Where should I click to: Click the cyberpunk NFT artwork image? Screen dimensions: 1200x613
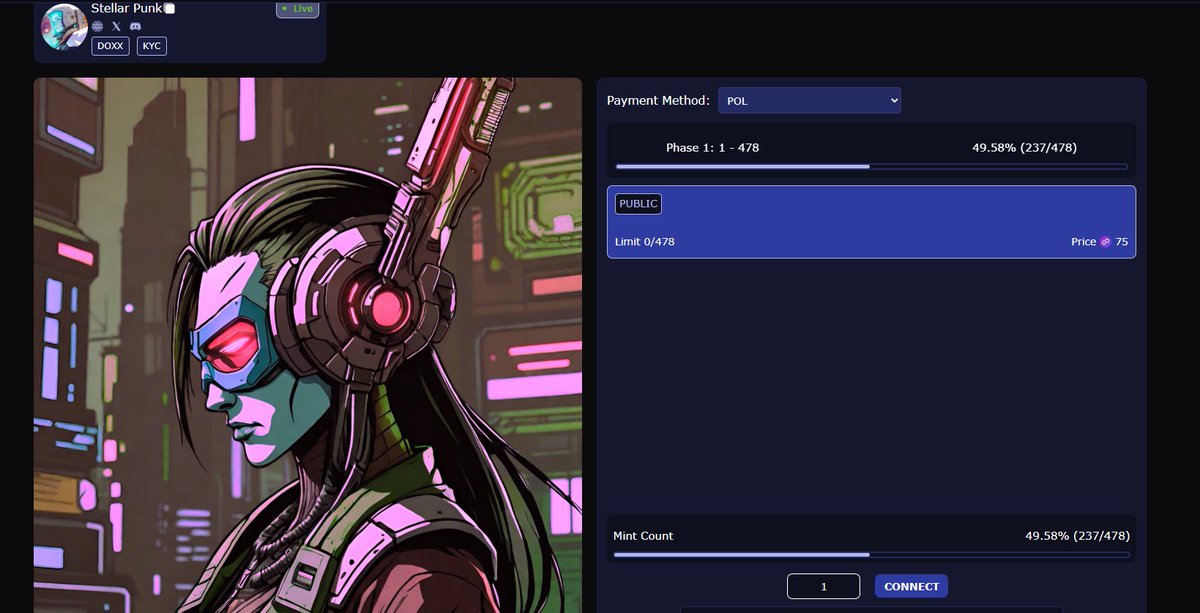coord(308,345)
